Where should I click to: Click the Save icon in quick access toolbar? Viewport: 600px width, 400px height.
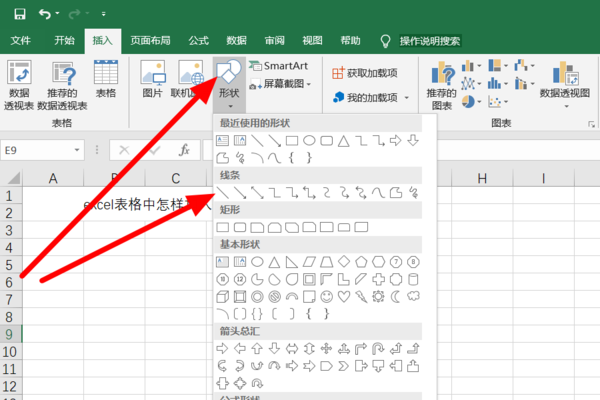coord(19,14)
